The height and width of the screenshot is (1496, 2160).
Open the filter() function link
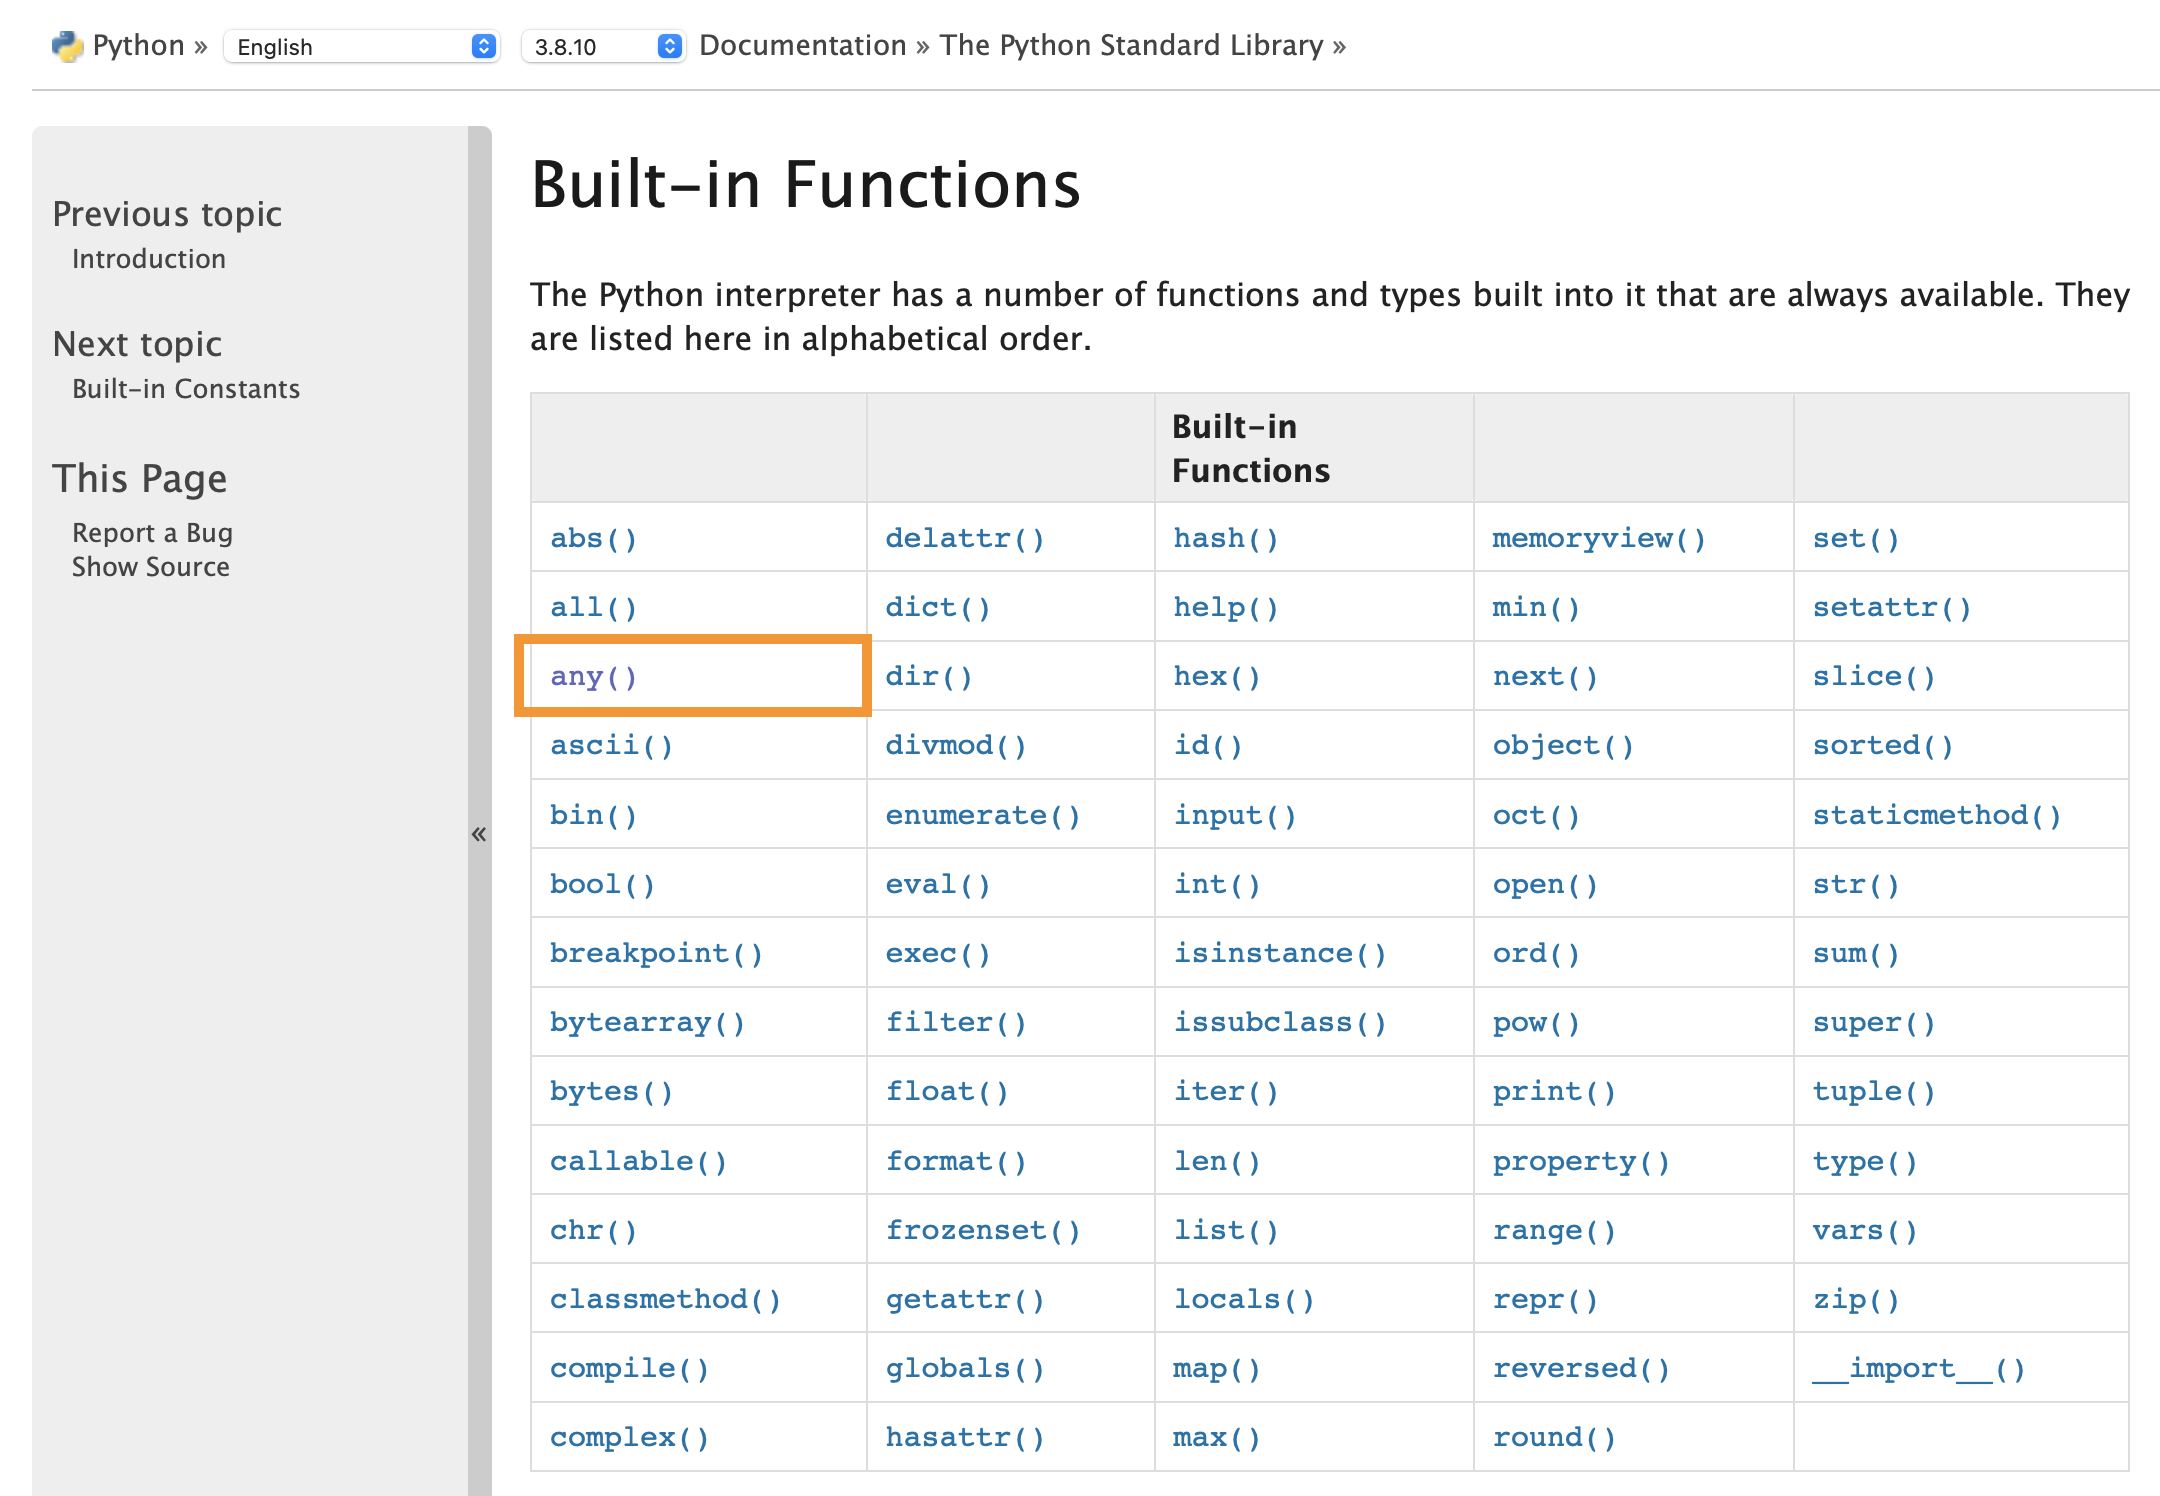(956, 1022)
